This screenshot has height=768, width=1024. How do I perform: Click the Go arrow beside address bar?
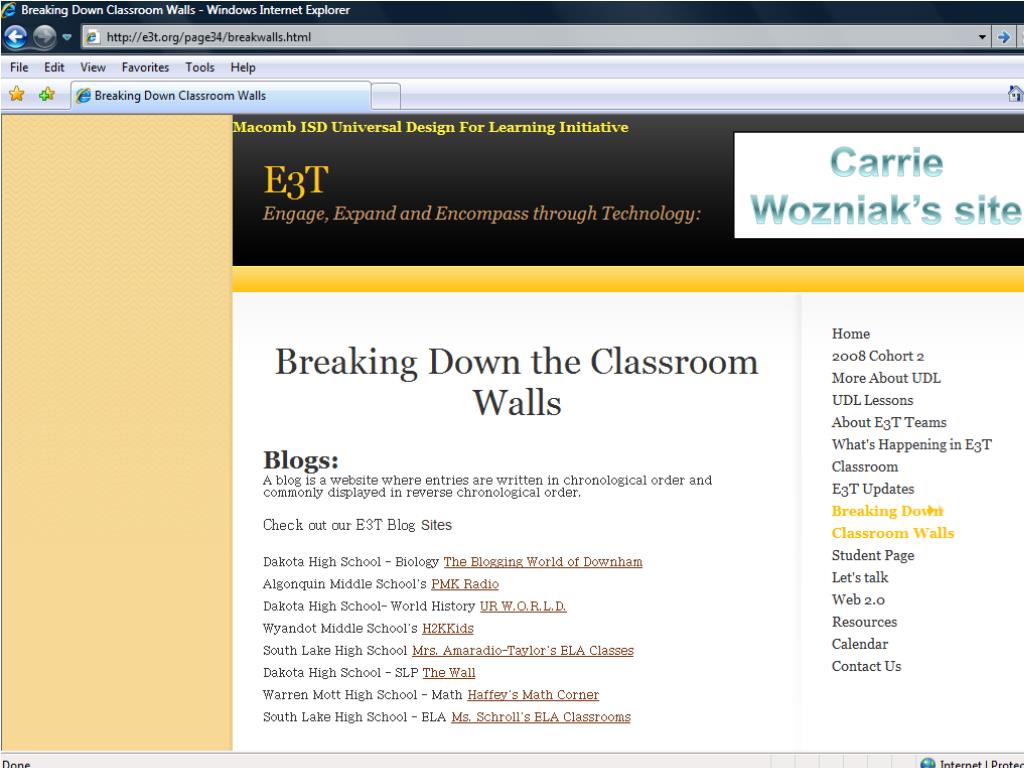point(1004,37)
